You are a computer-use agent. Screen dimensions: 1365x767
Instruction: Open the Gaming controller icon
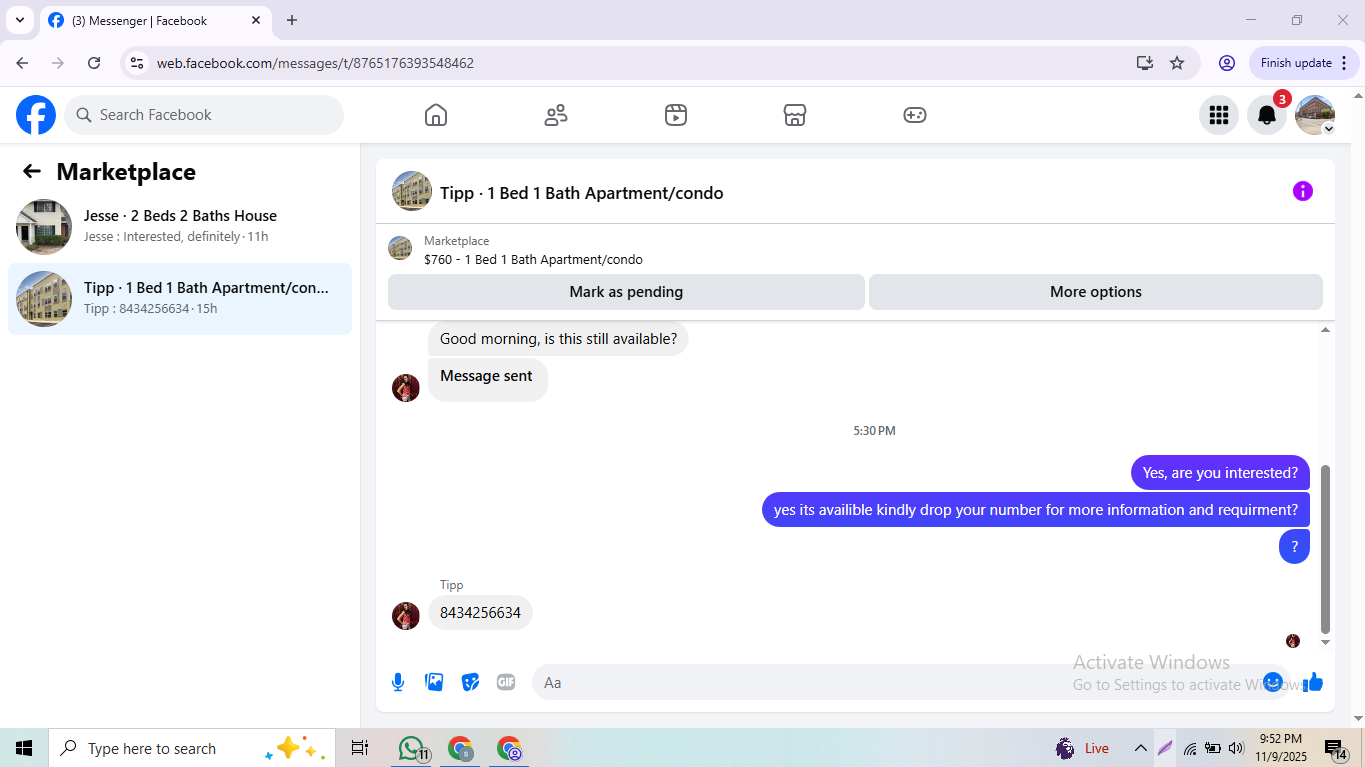click(915, 115)
